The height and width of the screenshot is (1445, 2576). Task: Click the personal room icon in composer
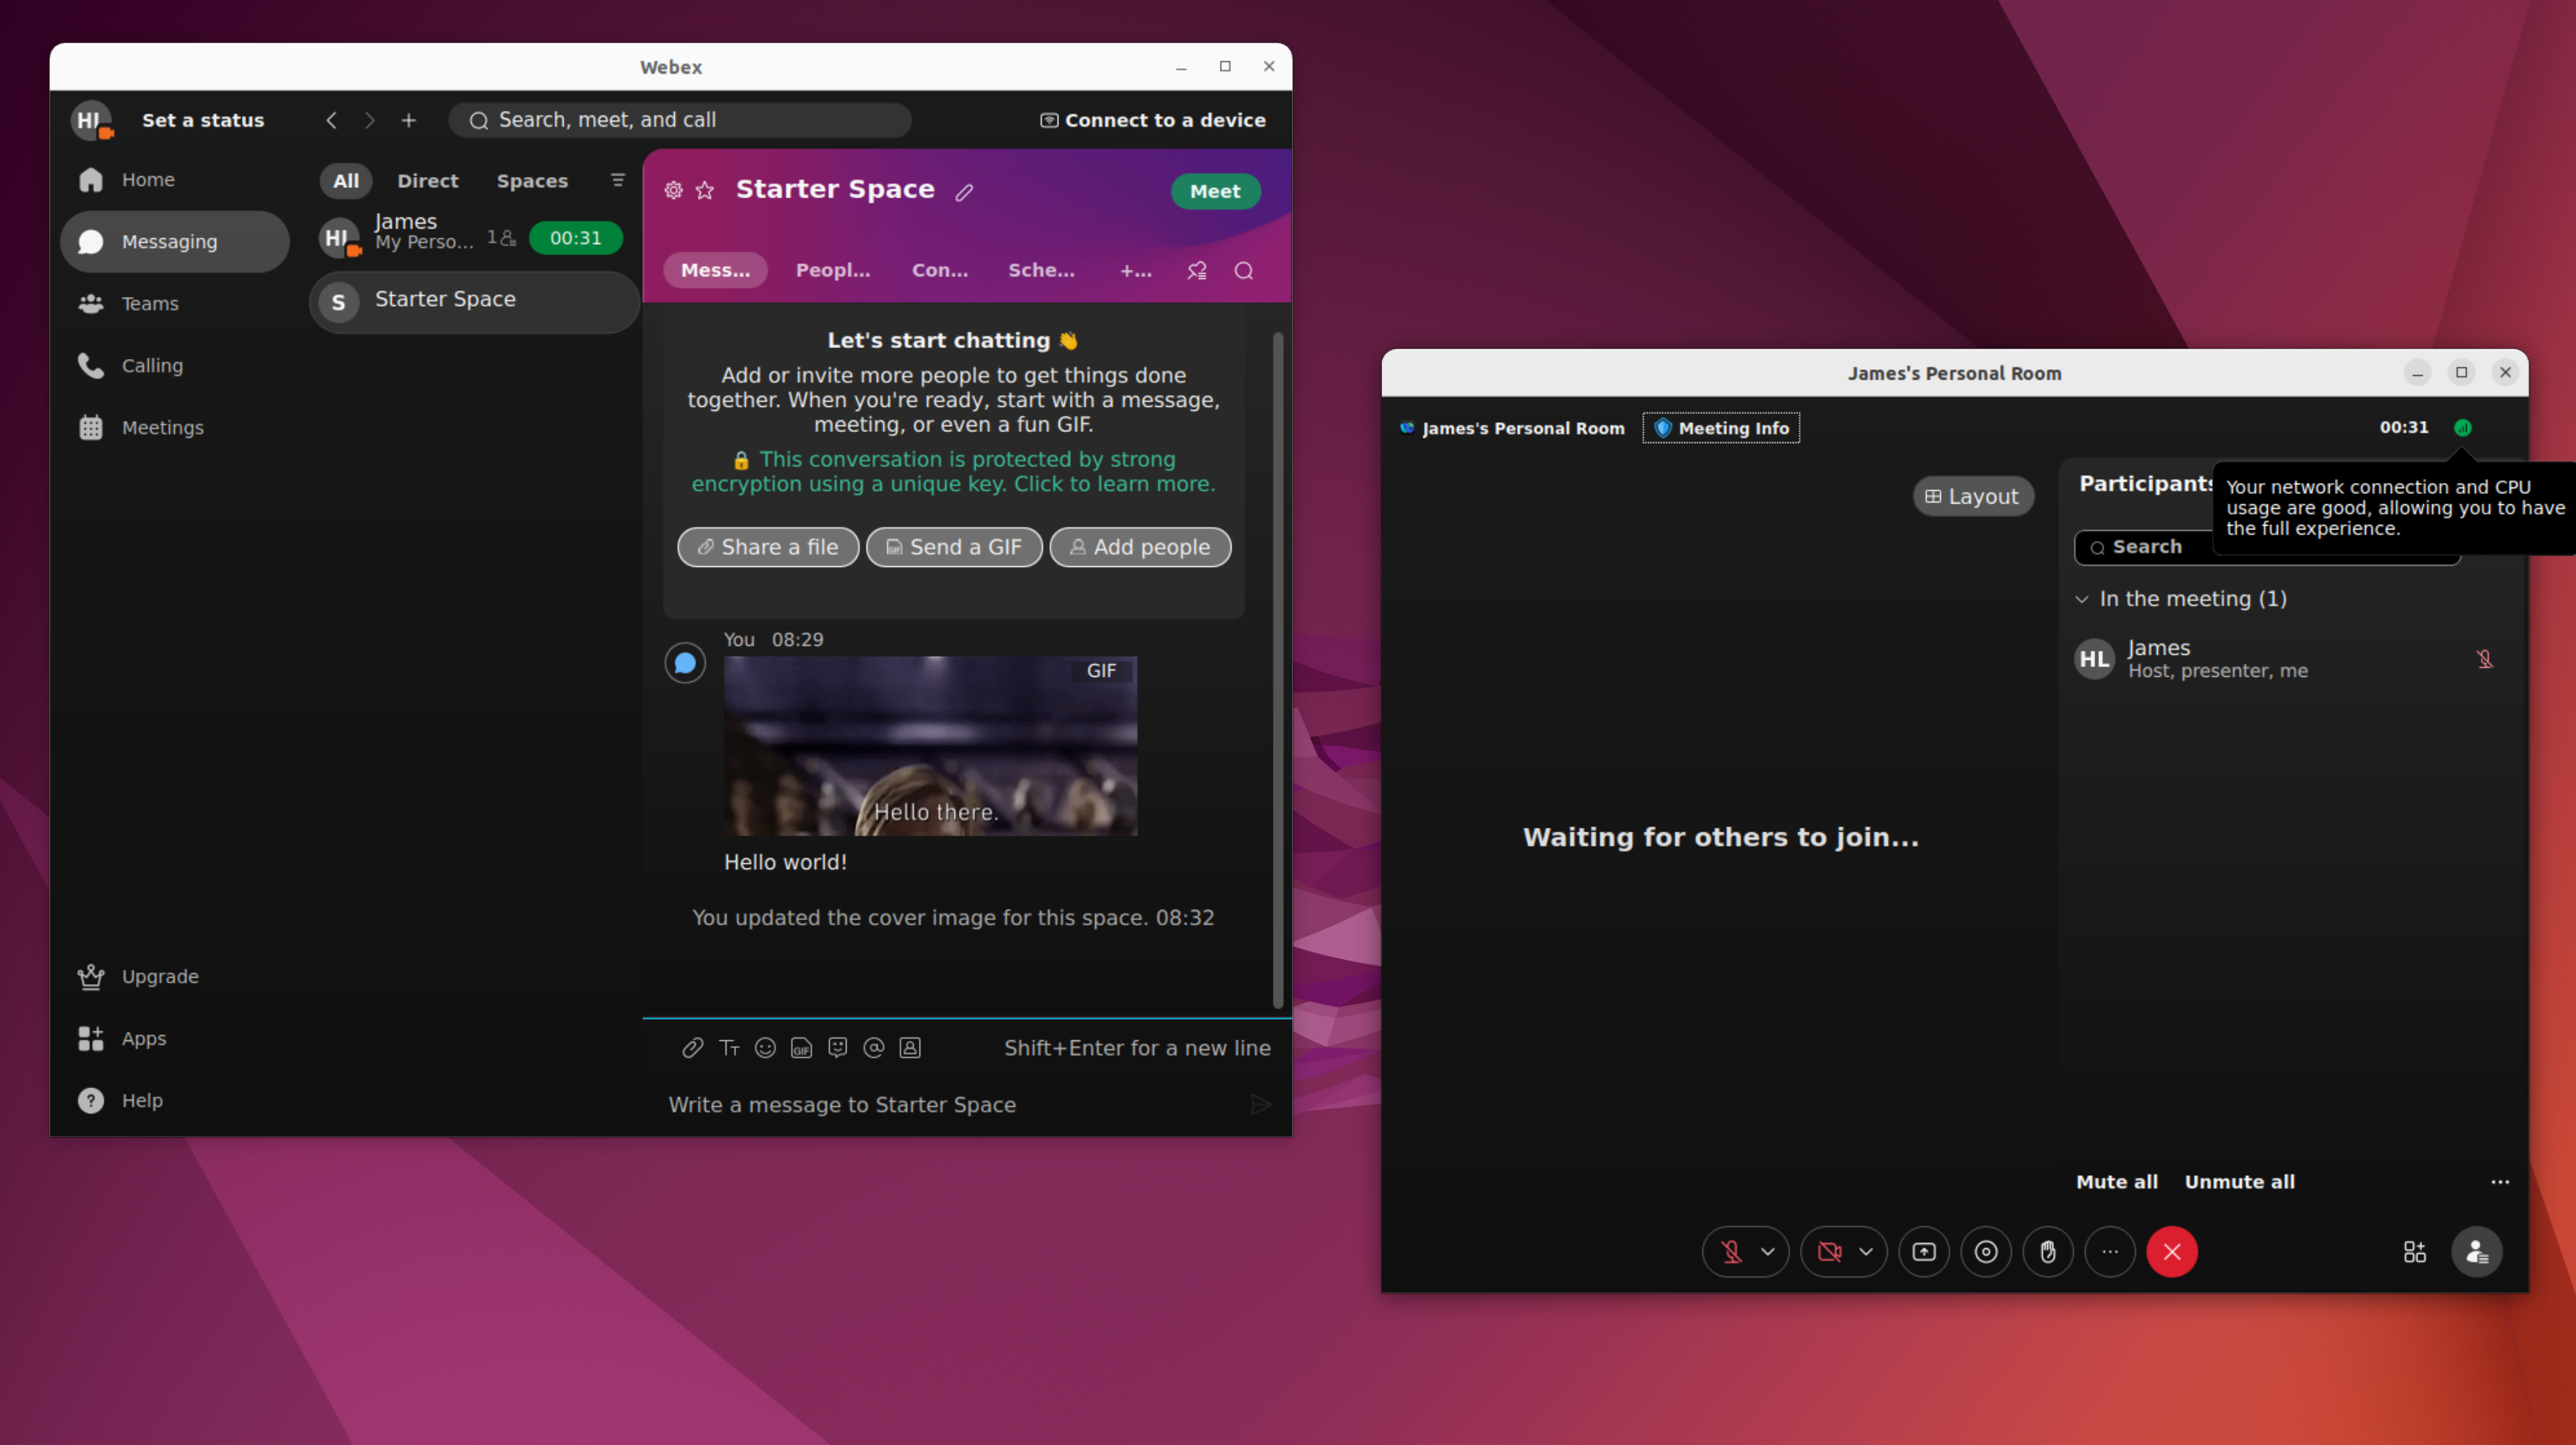point(910,1047)
